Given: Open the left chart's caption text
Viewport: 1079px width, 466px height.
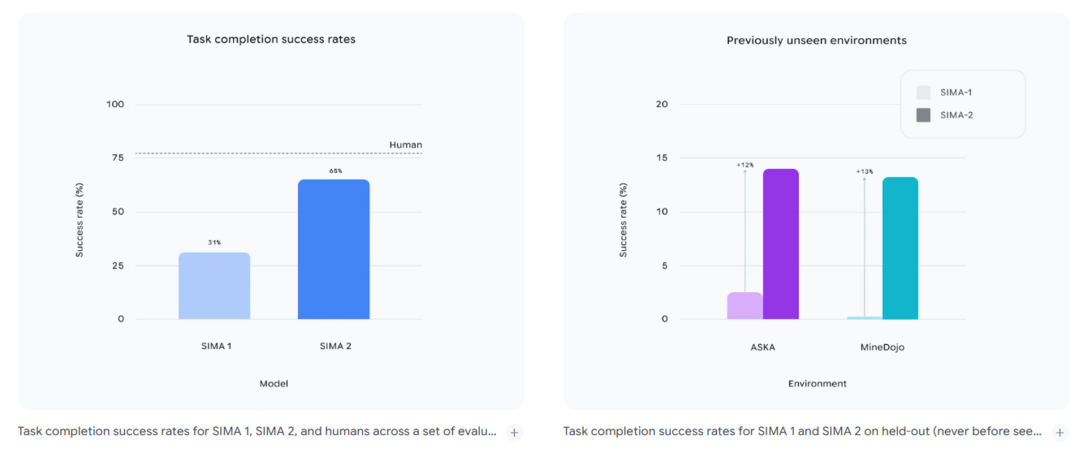Looking at the screenshot, I should (x=257, y=432).
